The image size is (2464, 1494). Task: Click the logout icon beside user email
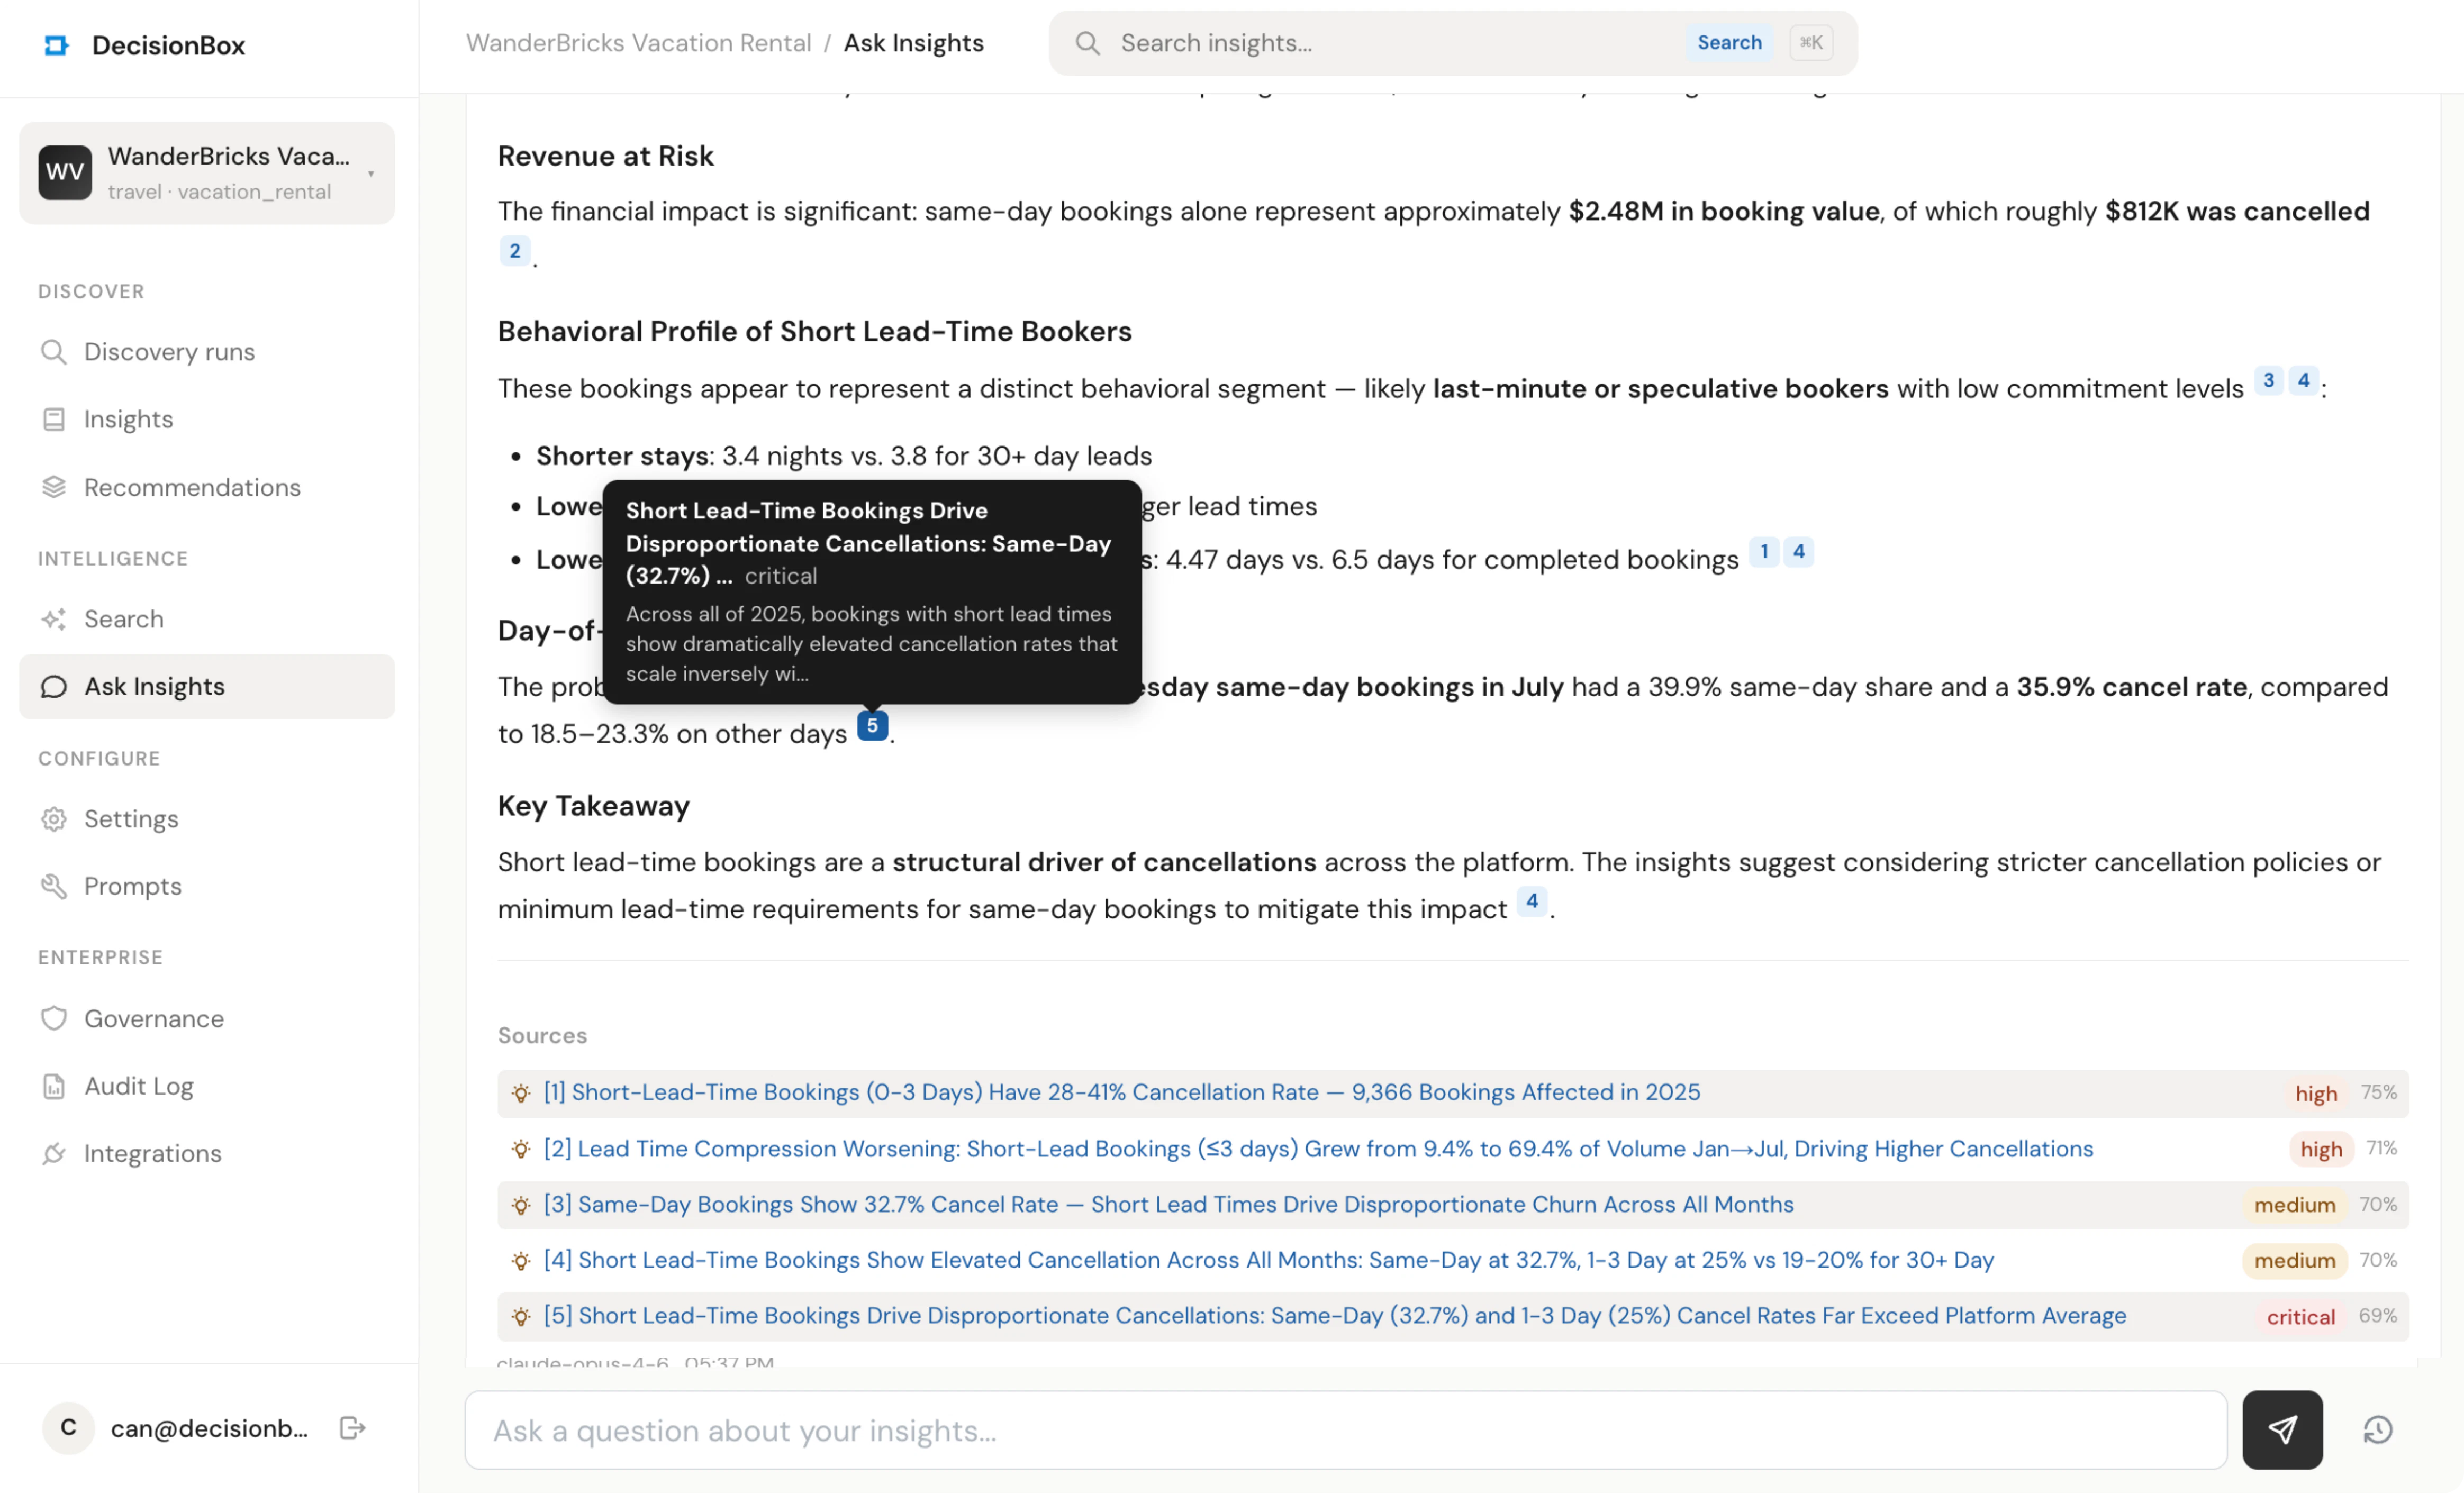tap(352, 1427)
